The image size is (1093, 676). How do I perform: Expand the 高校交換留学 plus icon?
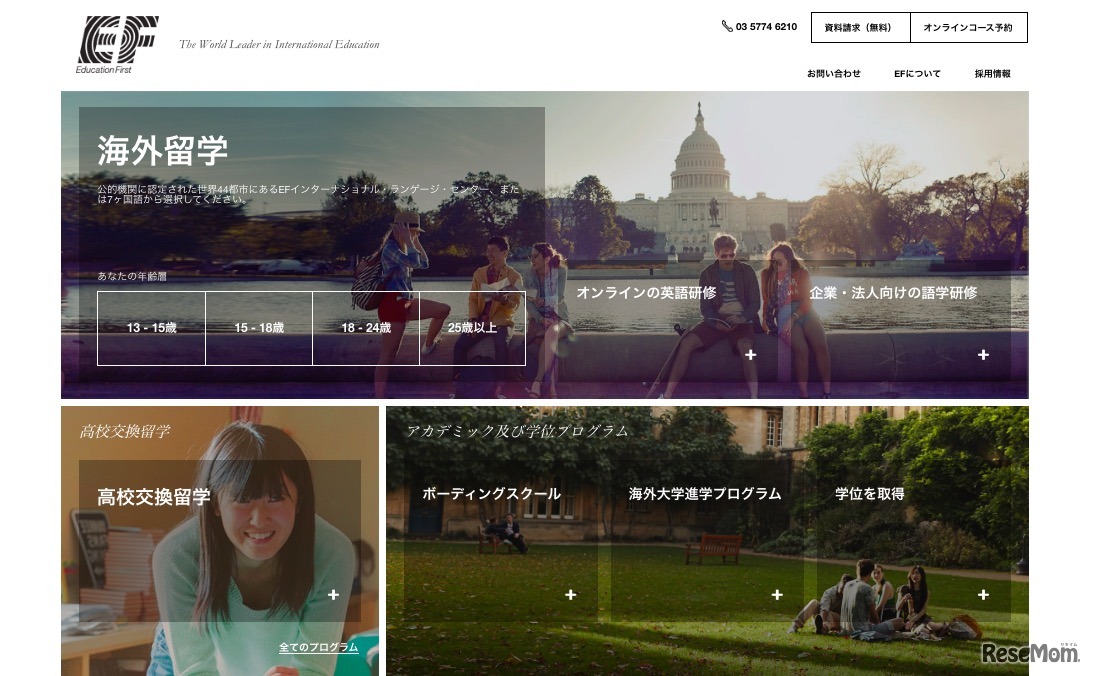tap(333, 595)
